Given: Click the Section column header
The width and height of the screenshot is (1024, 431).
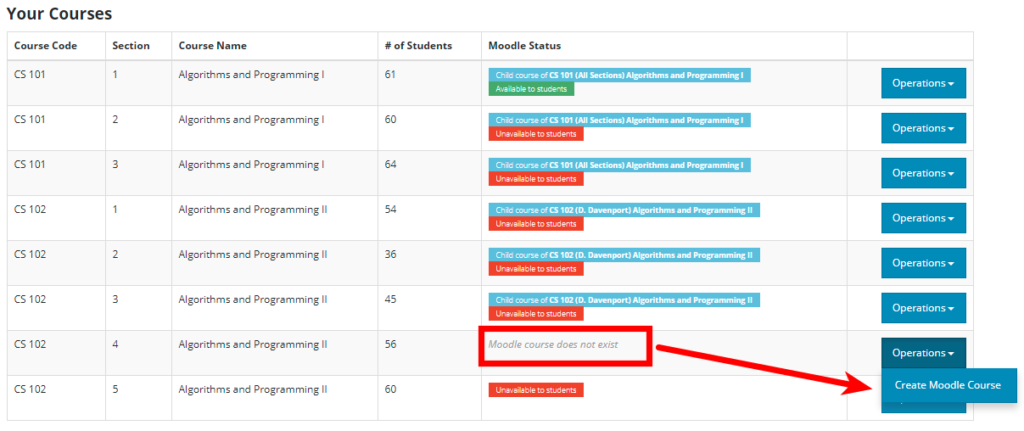Looking at the screenshot, I should pos(129,46).
